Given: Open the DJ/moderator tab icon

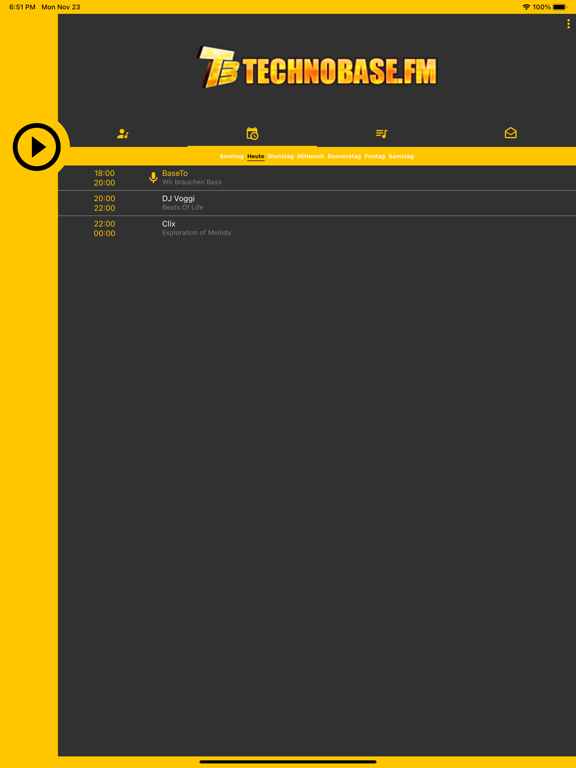Looking at the screenshot, I should coord(122,133).
